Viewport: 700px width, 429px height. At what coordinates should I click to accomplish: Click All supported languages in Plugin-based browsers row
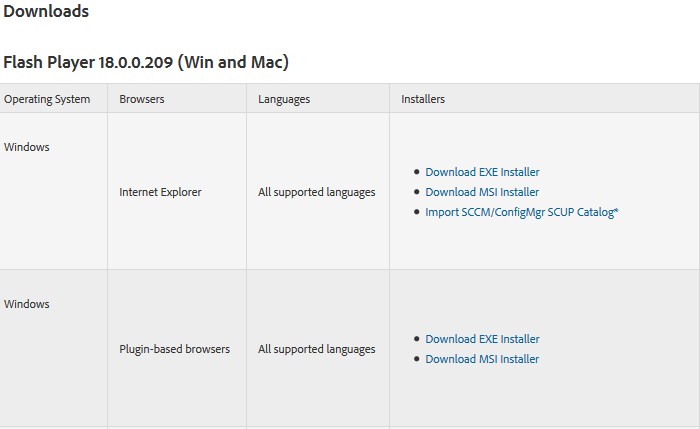(x=317, y=349)
